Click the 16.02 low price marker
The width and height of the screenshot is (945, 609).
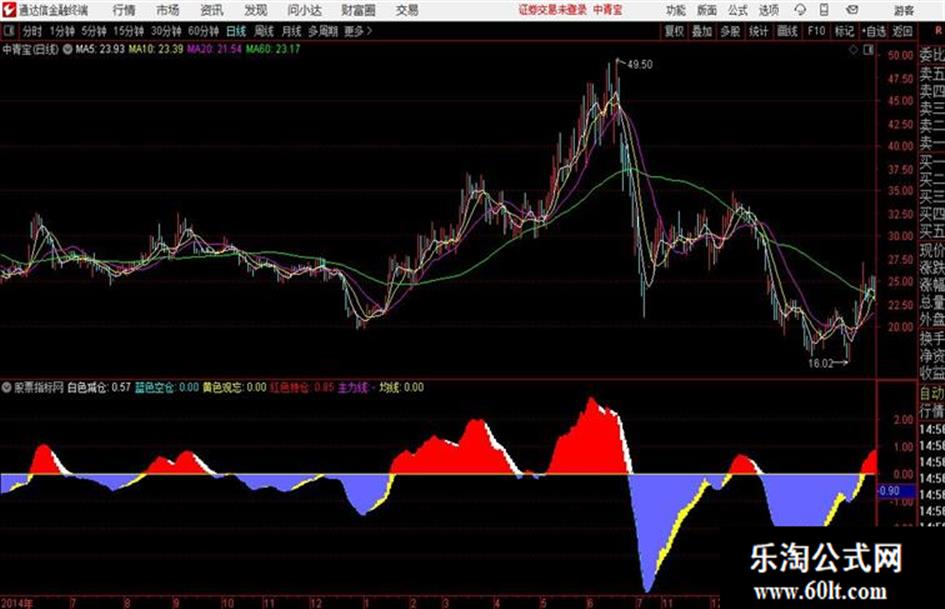(x=820, y=364)
